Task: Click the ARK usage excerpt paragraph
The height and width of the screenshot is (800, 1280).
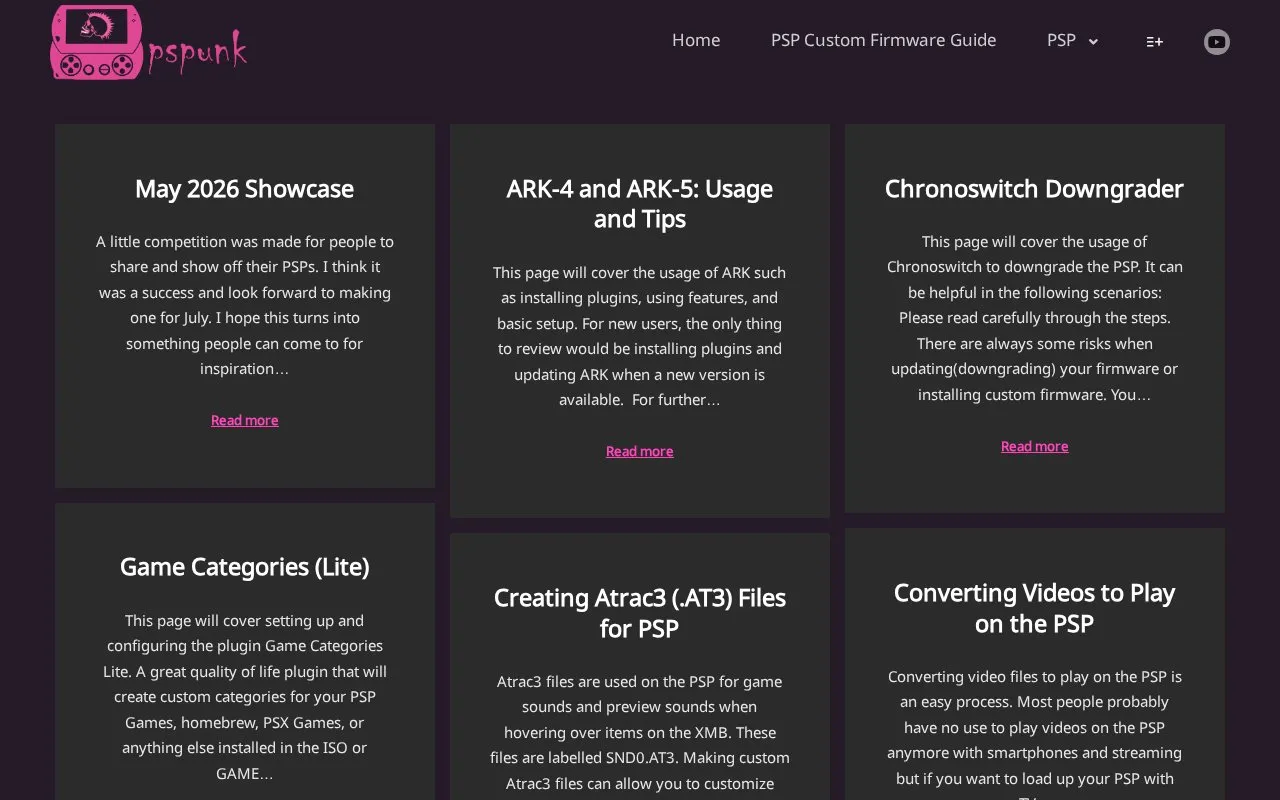Action: [640, 336]
